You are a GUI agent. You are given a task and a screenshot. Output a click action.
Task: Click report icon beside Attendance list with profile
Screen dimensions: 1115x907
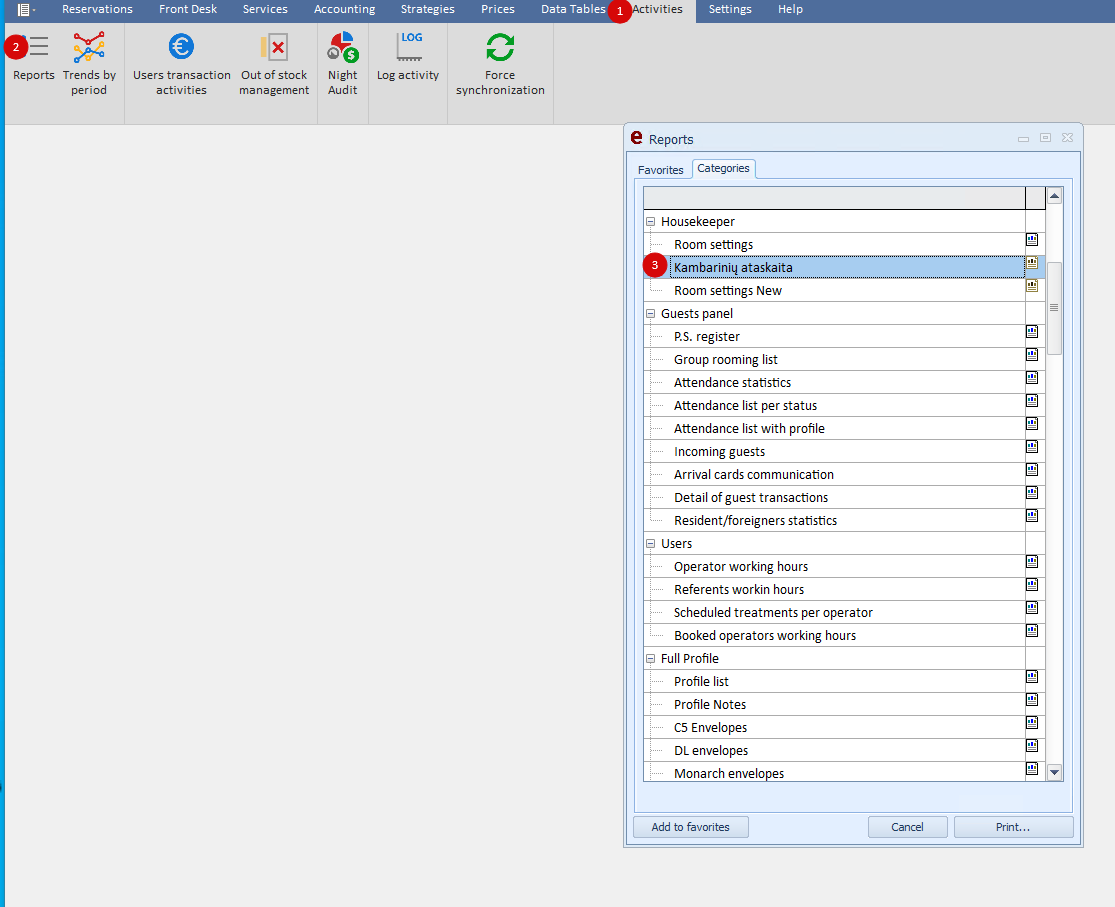pos(1032,424)
